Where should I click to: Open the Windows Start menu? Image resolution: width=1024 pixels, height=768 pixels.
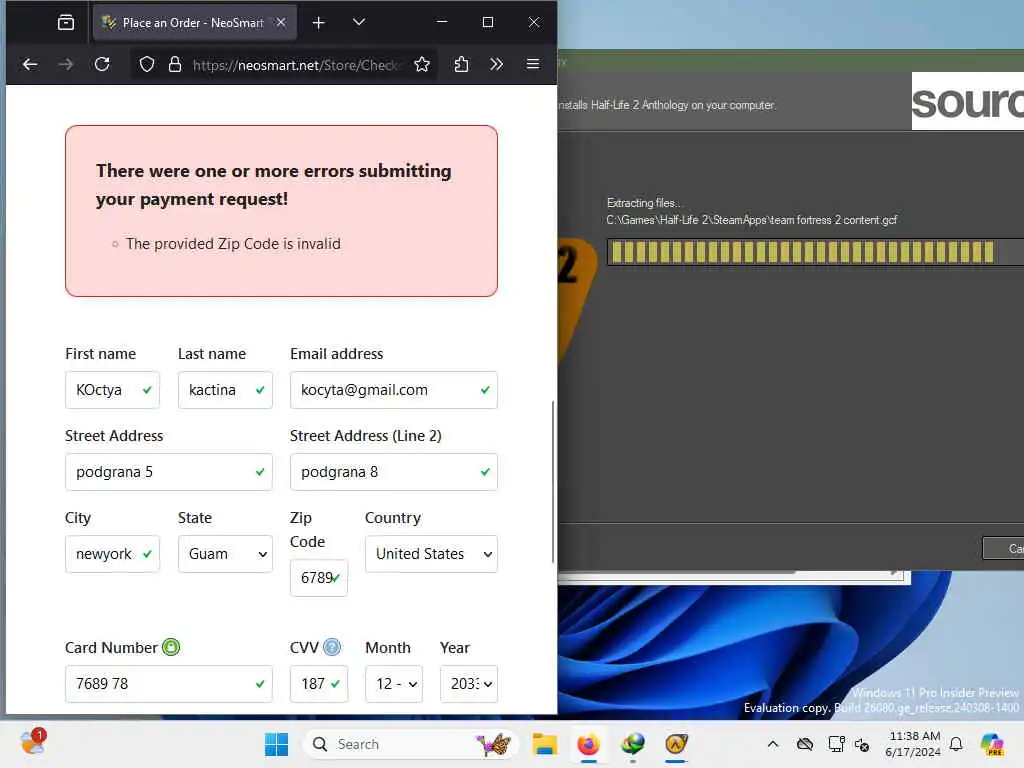pos(276,744)
